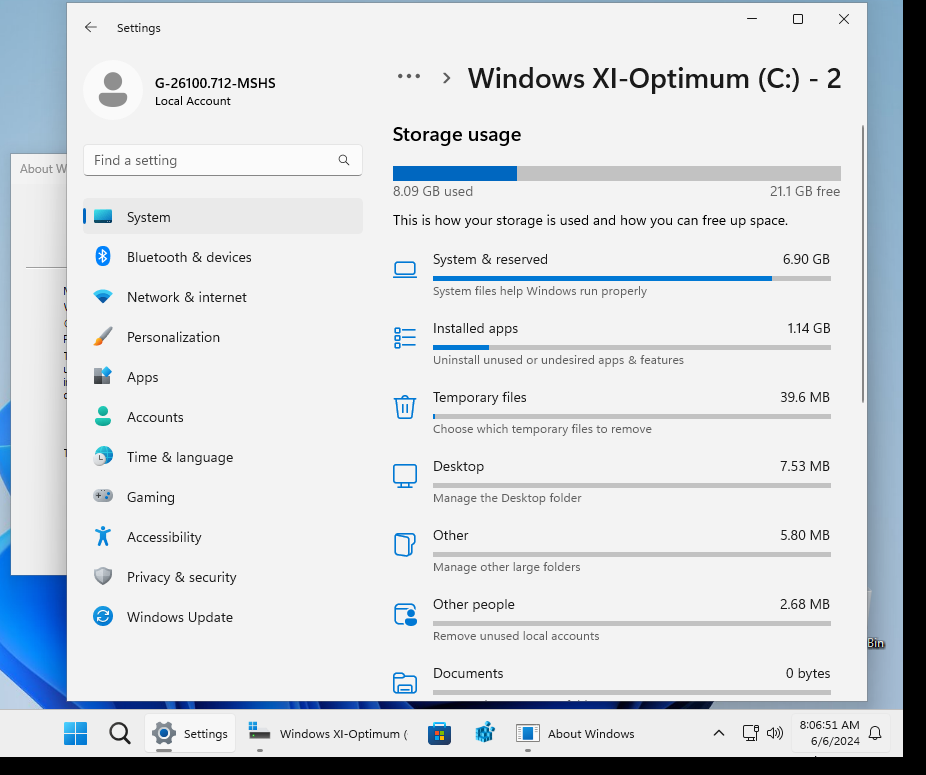Click the Desktop 7.53 MB size value
Image resolution: width=926 pixels, height=775 pixels.
(804, 466)
